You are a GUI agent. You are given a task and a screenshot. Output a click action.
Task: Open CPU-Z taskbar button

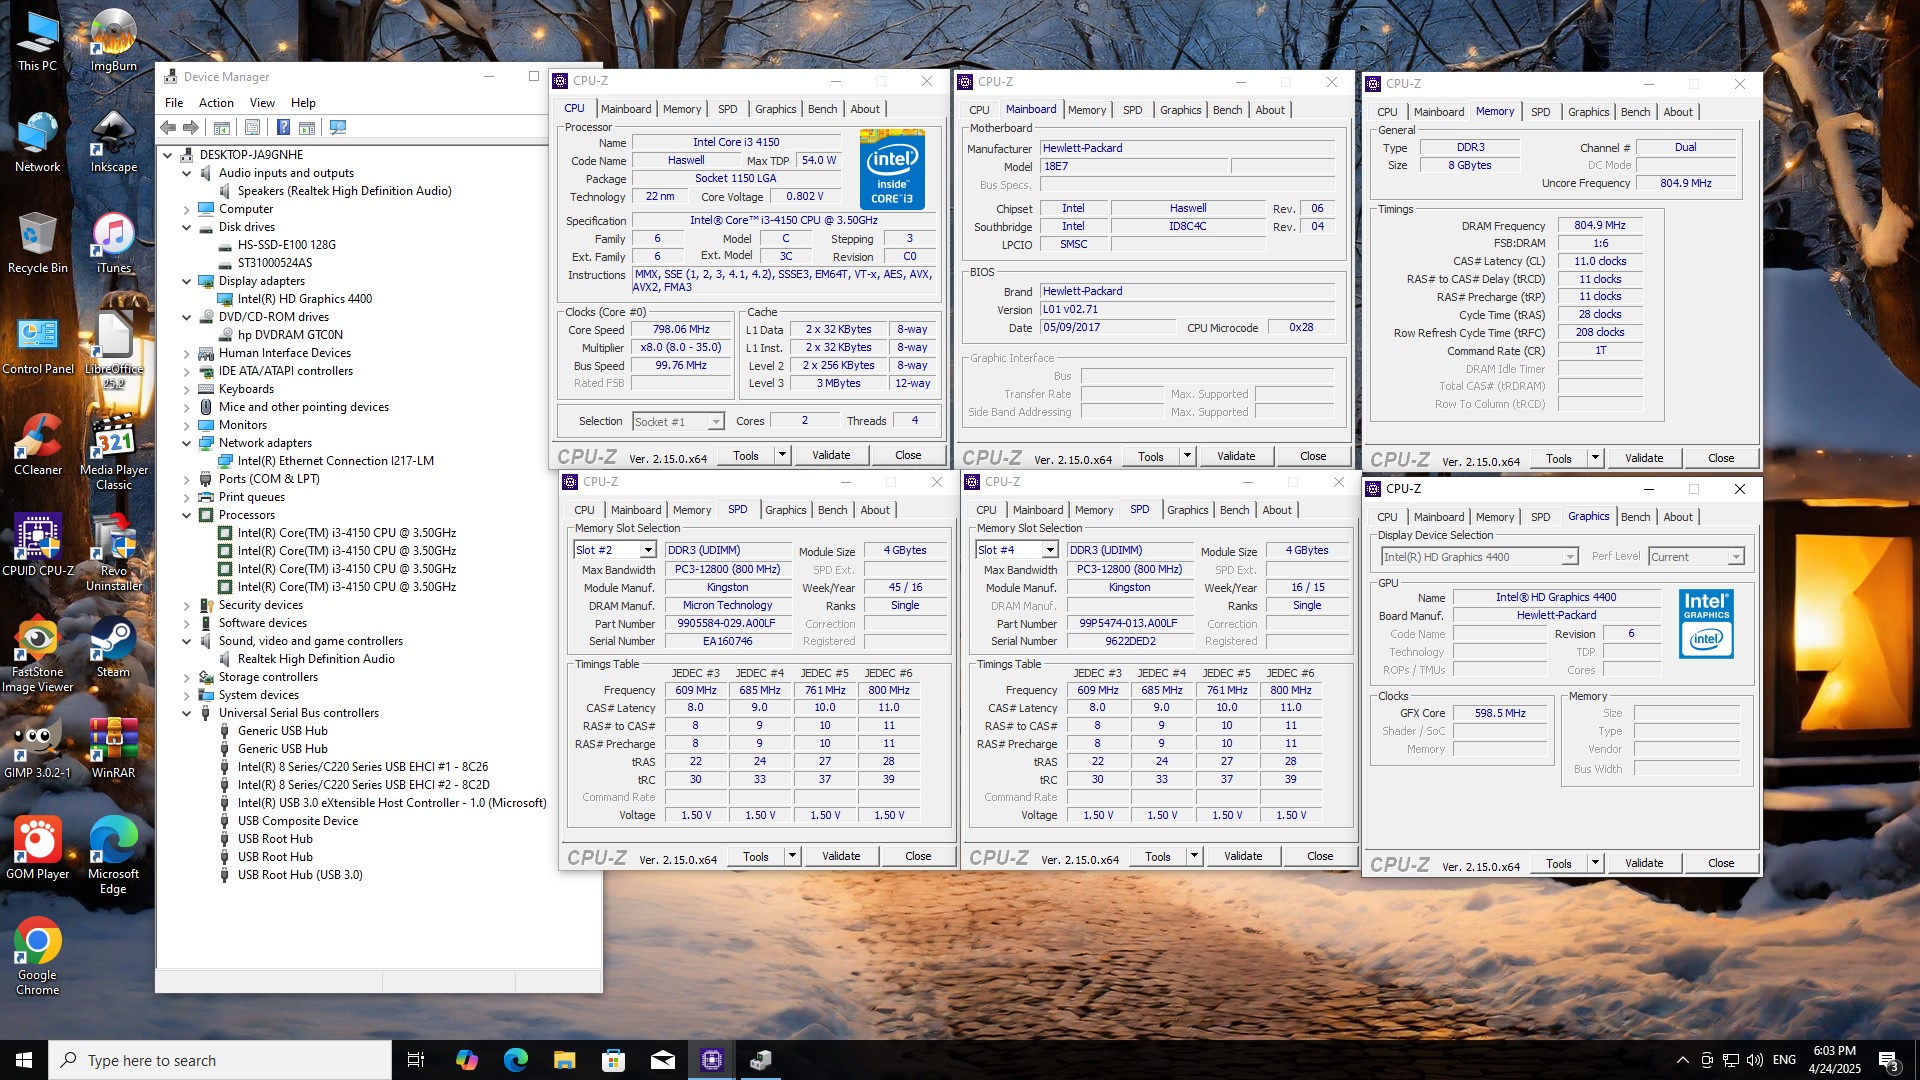(712, 1060)
